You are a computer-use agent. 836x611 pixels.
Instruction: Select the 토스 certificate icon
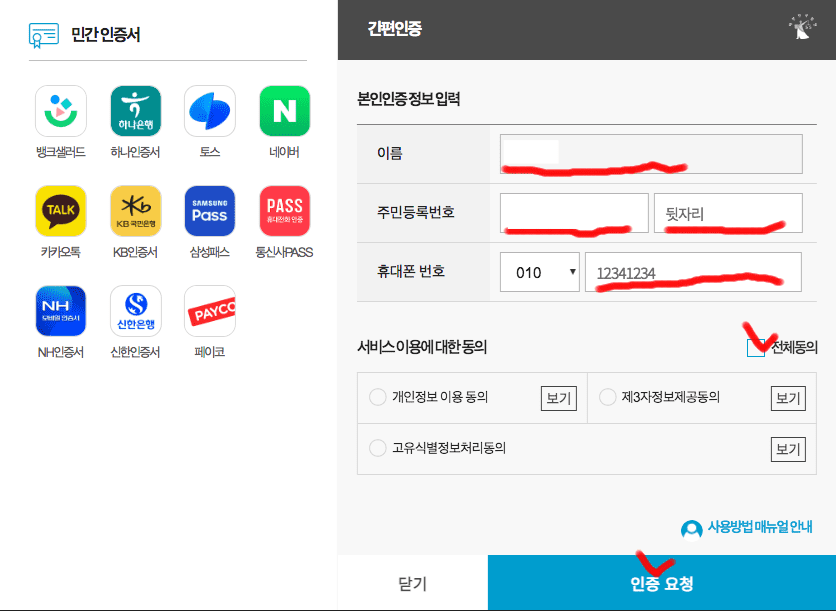210,111
